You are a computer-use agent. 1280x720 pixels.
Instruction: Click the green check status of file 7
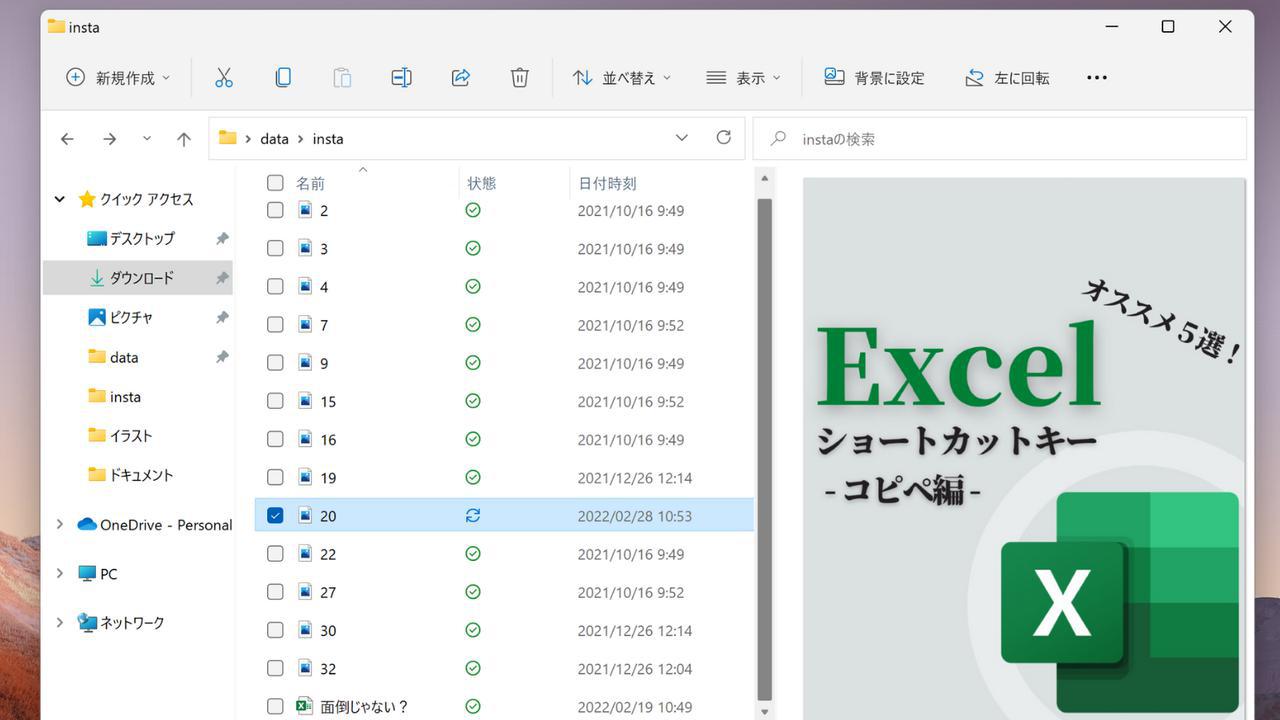click(x=473, y=325)
